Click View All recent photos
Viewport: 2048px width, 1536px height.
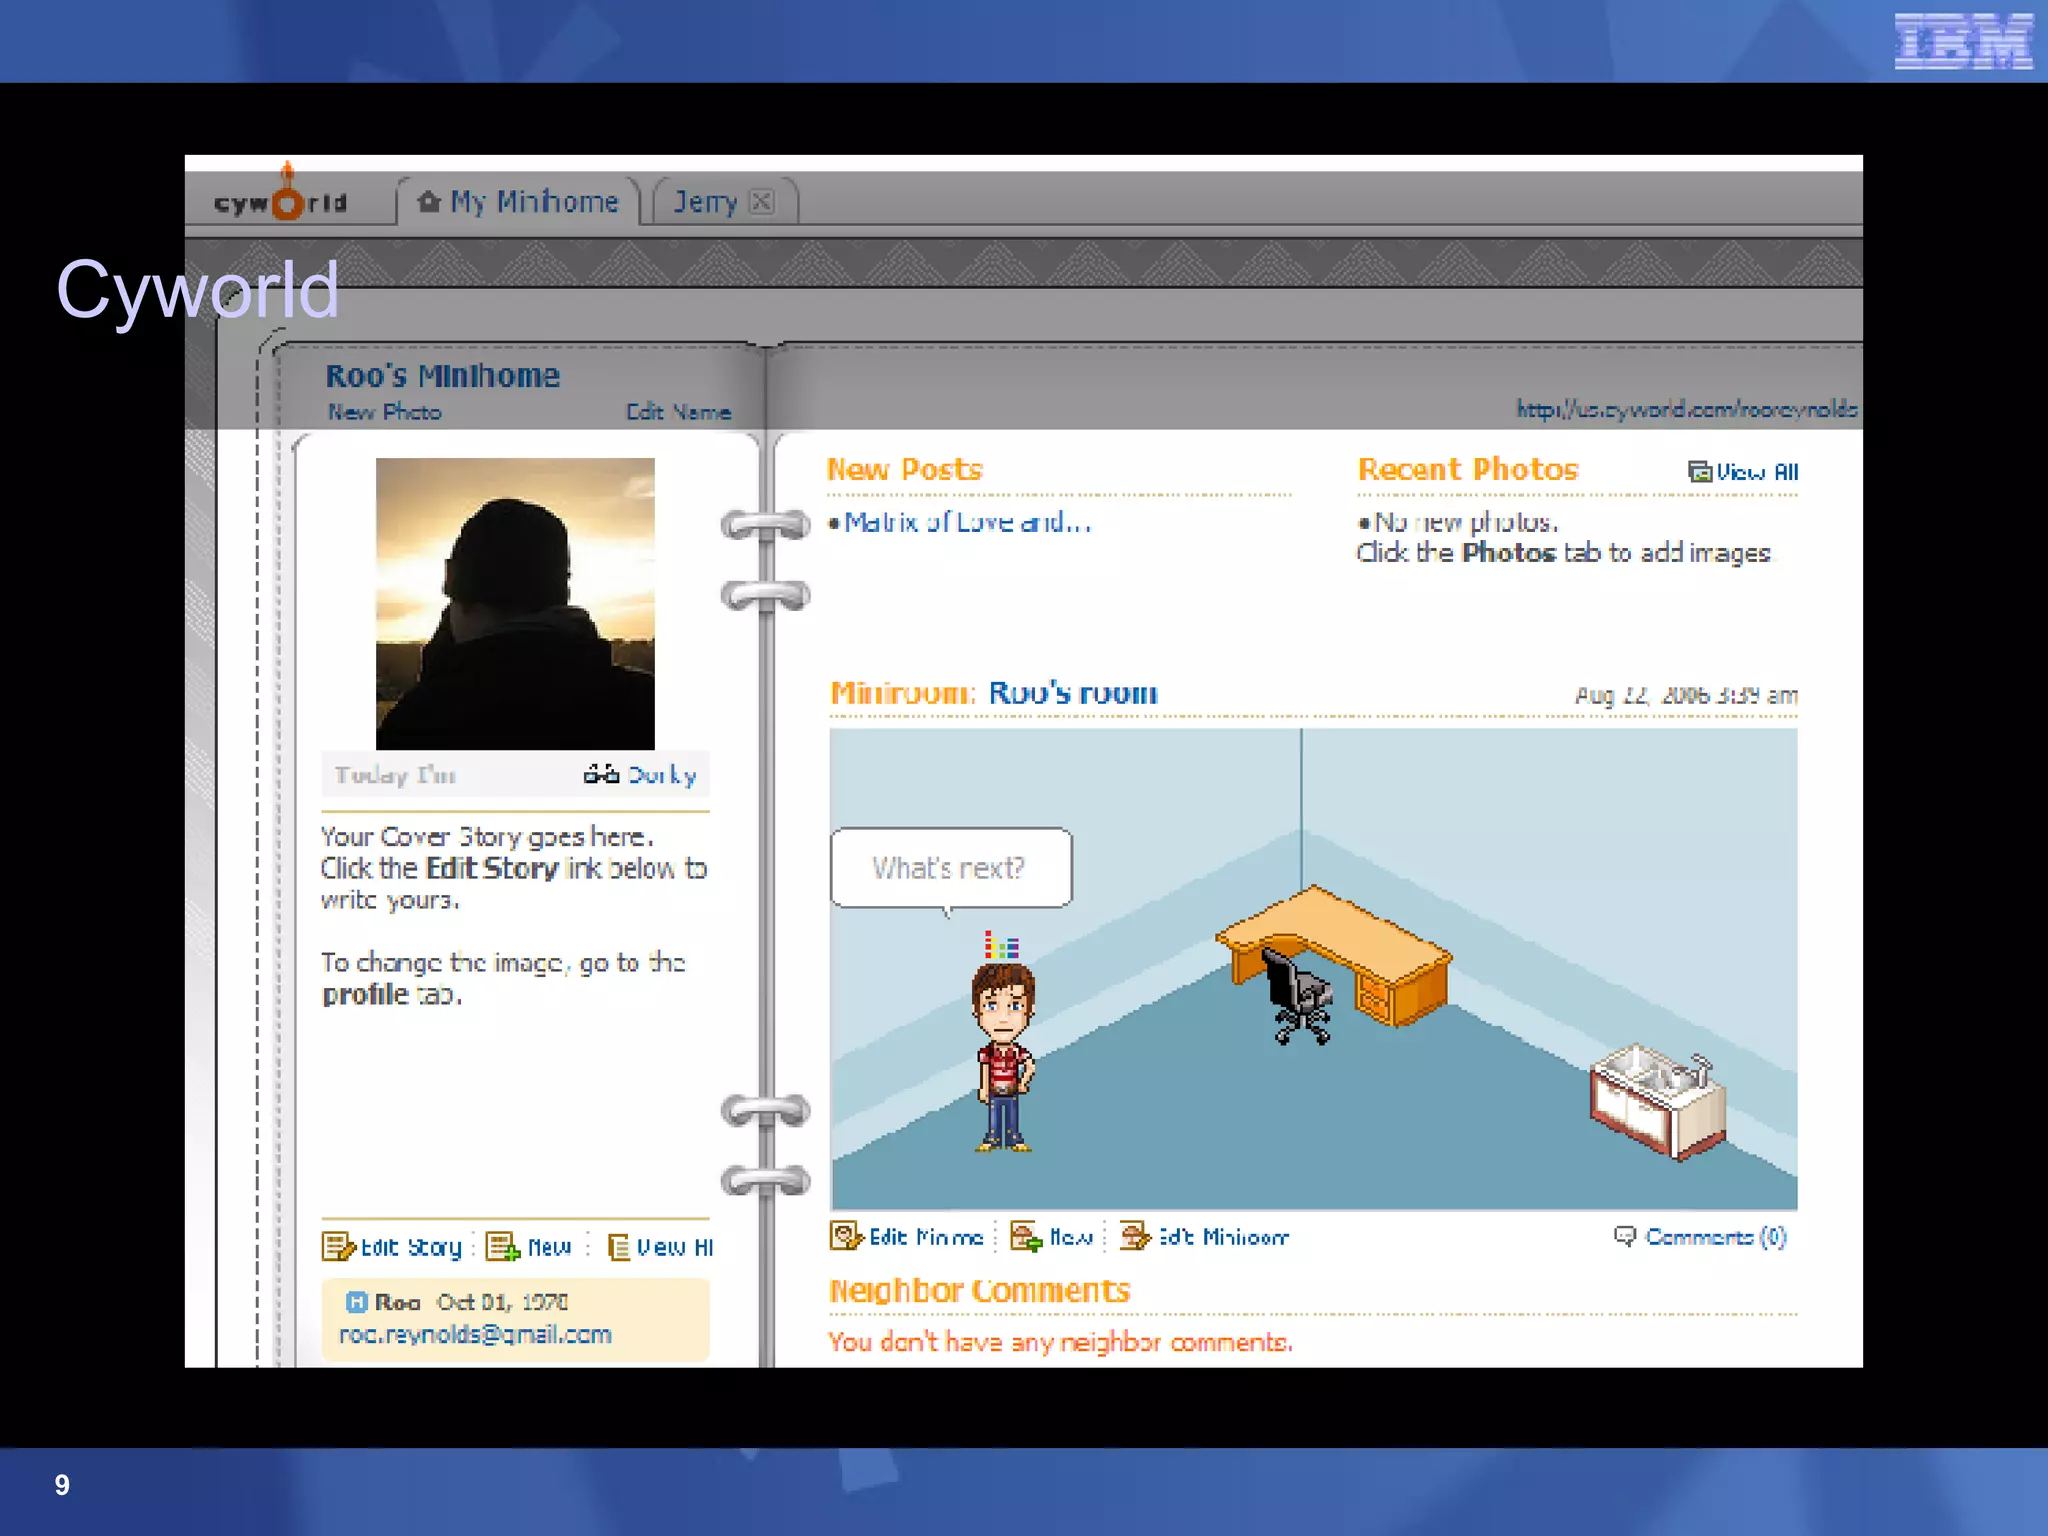(1757, 472)
